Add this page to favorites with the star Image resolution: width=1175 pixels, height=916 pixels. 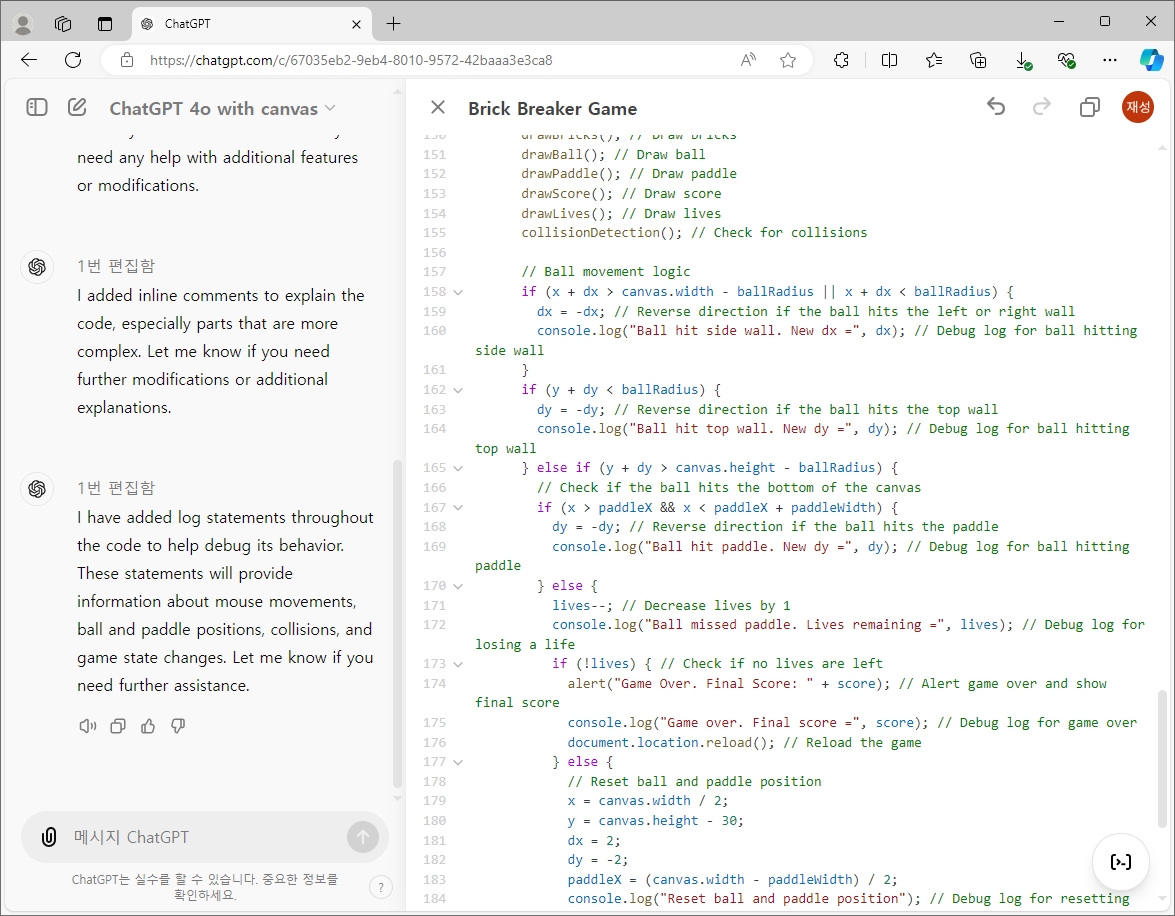click(x=788, y=60)
